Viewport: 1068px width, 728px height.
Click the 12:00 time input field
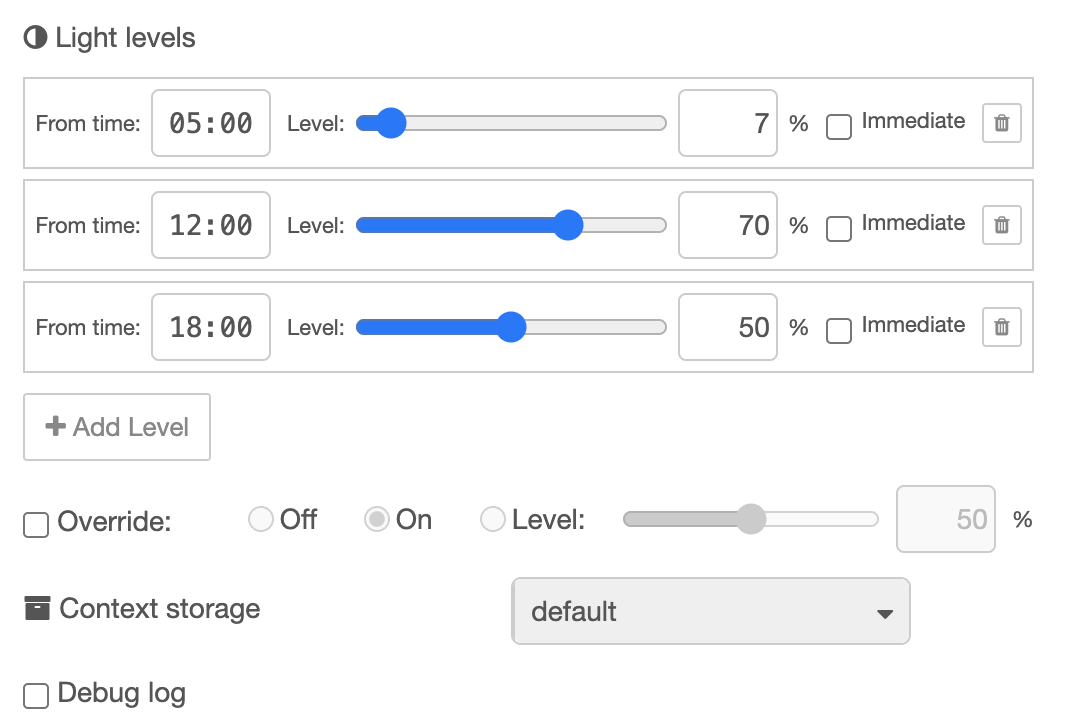click(x=210, y=225)
